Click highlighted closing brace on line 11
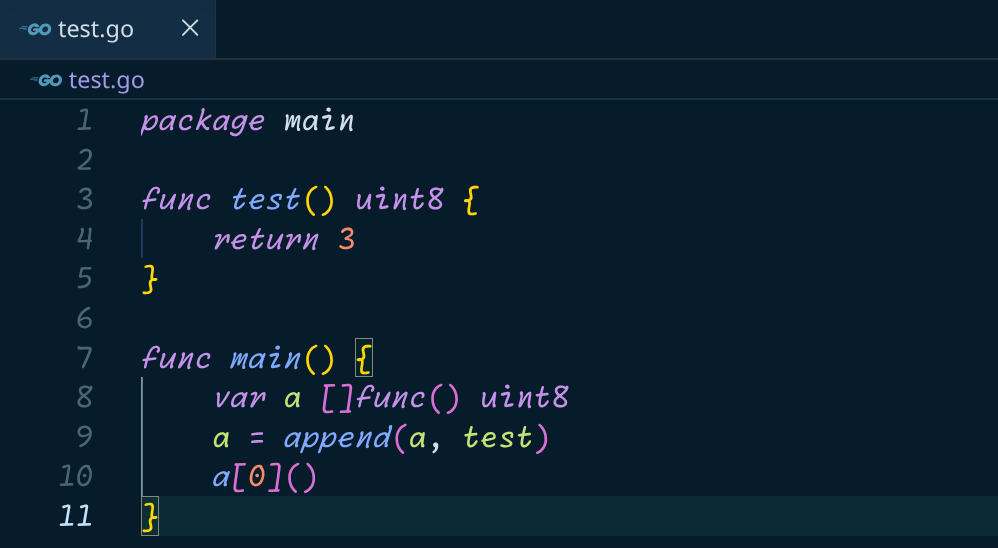This screenshot has height=548, width=998. (150, 516)
